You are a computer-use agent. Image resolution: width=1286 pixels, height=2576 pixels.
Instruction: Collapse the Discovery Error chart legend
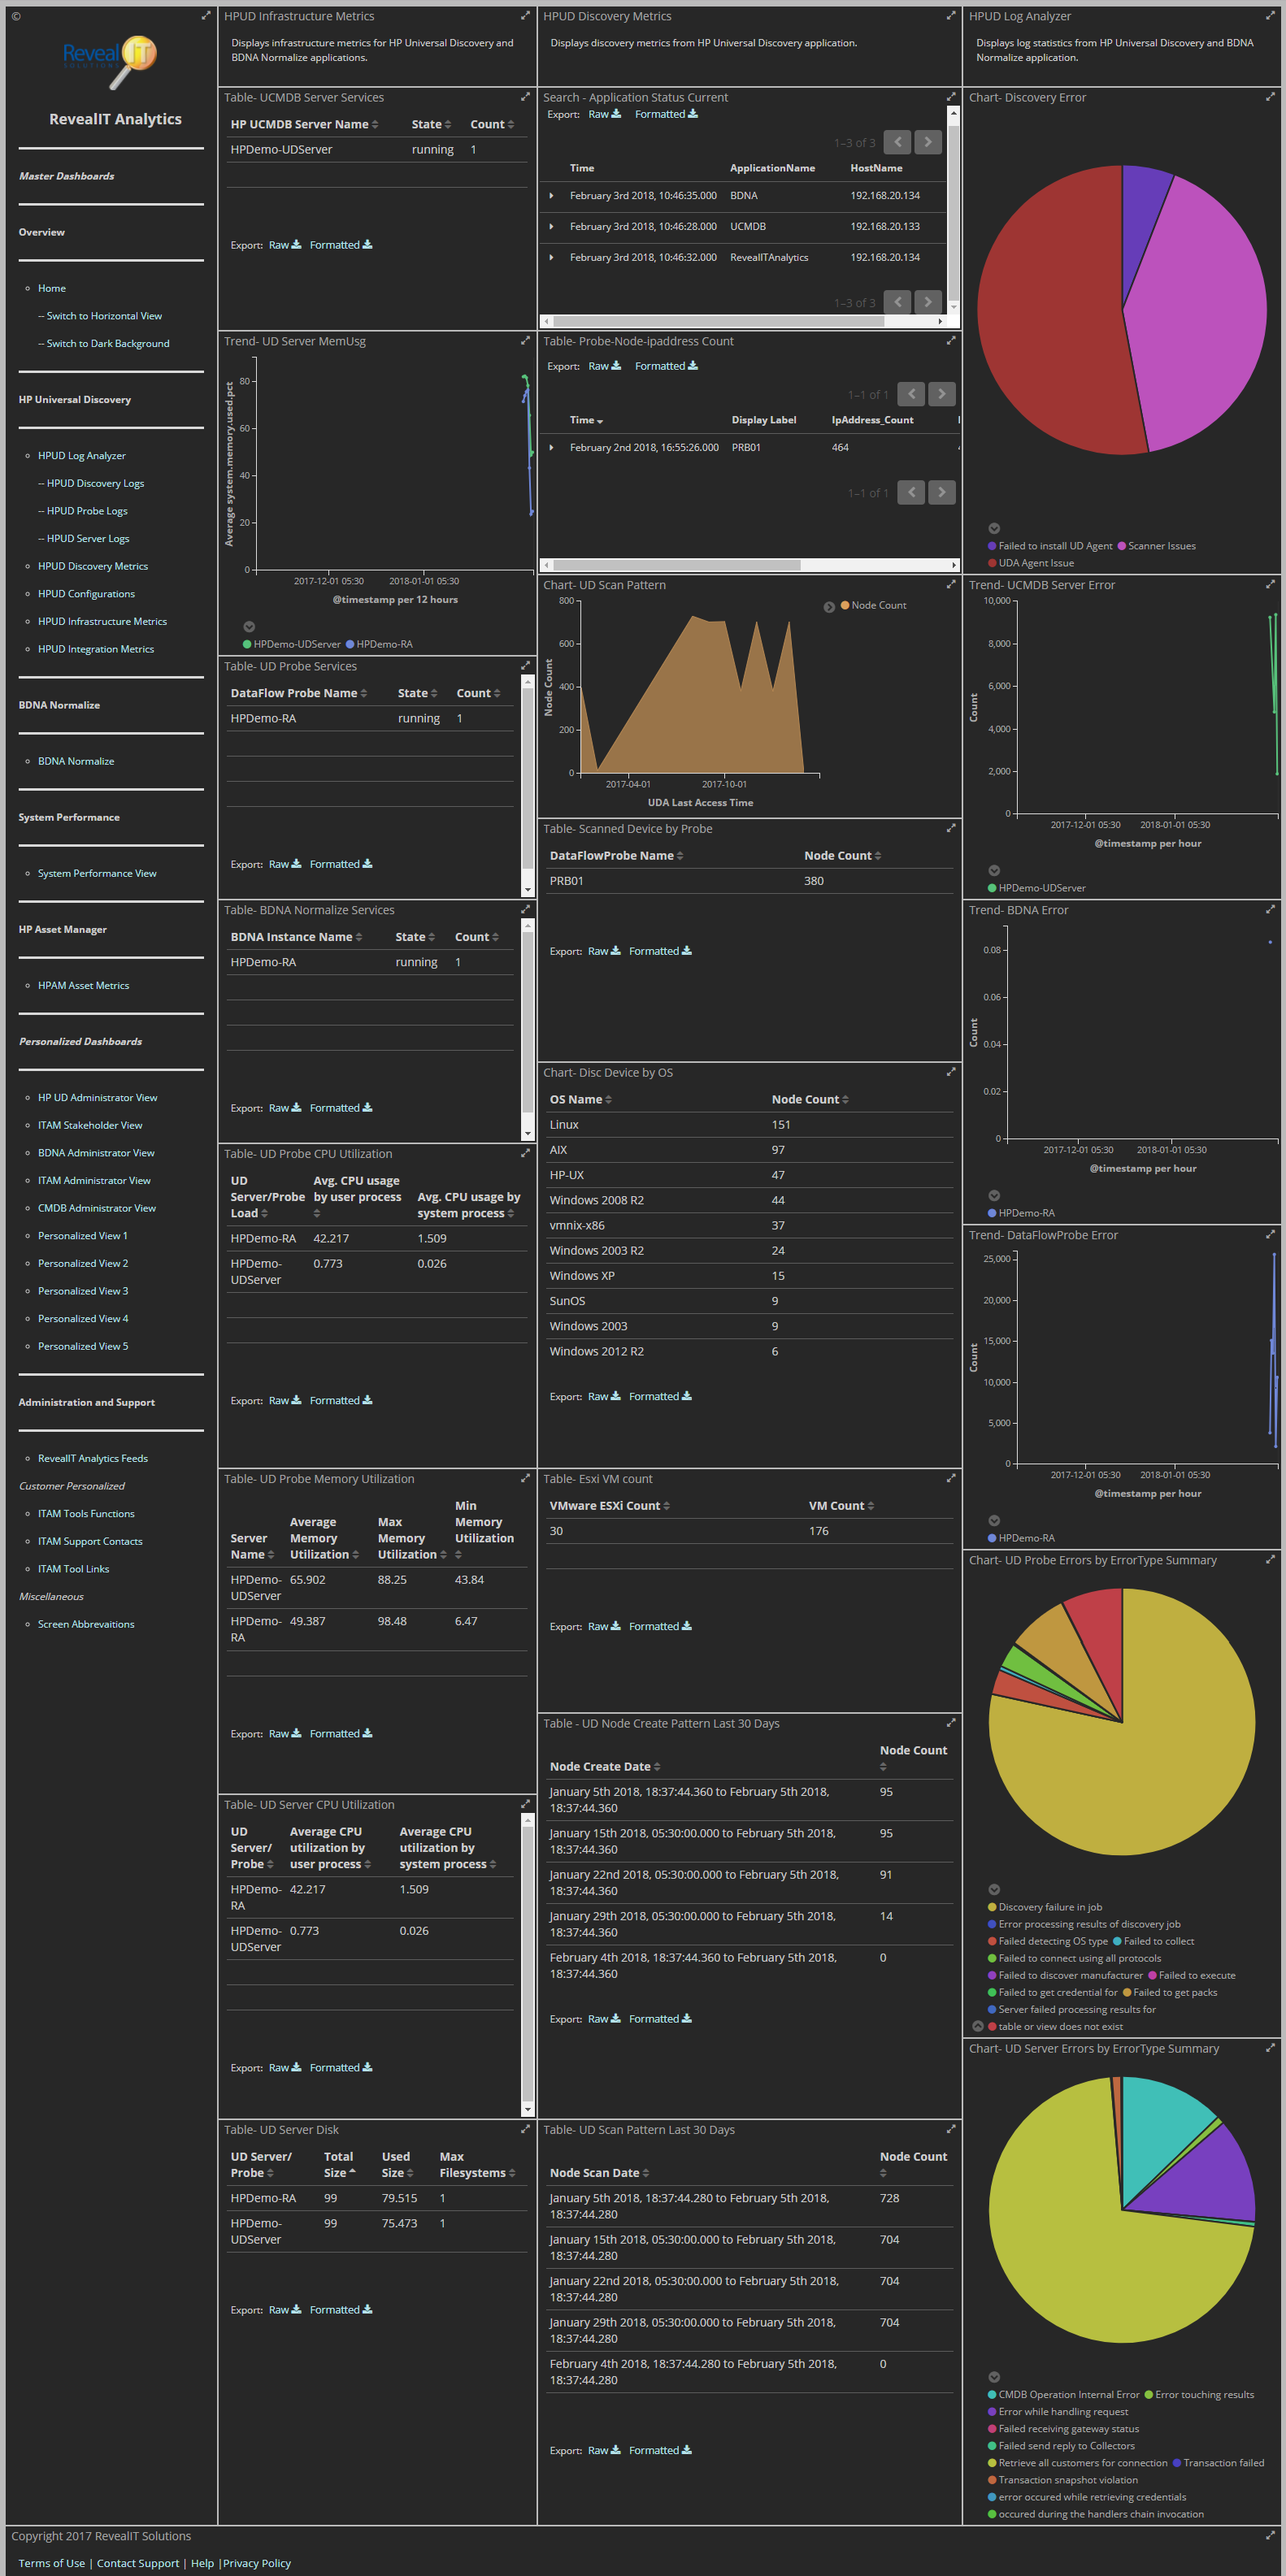[x=994, y=528]
